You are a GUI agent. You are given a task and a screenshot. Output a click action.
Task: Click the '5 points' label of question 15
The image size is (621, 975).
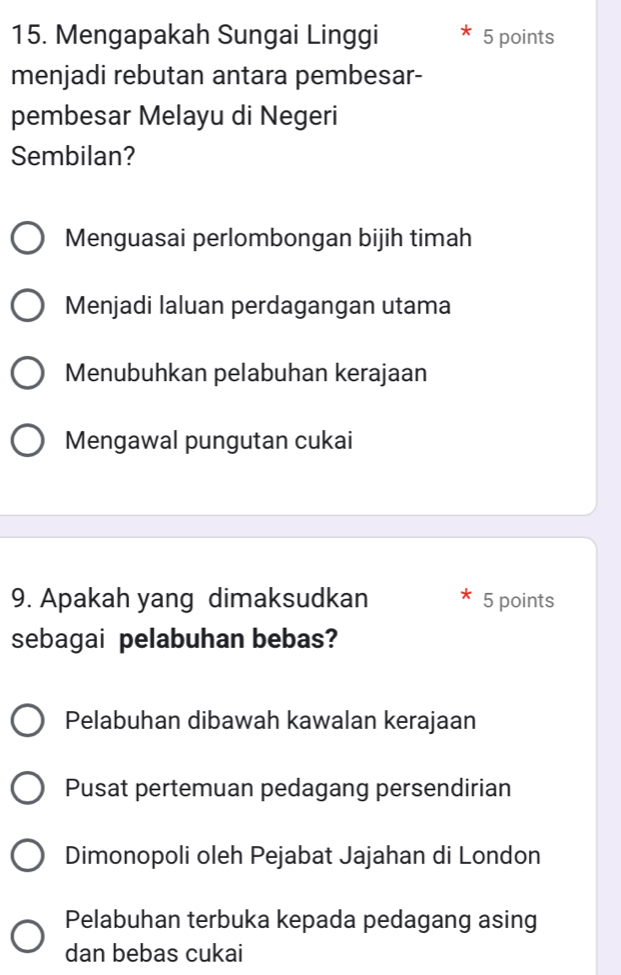(x=517, y=37)
